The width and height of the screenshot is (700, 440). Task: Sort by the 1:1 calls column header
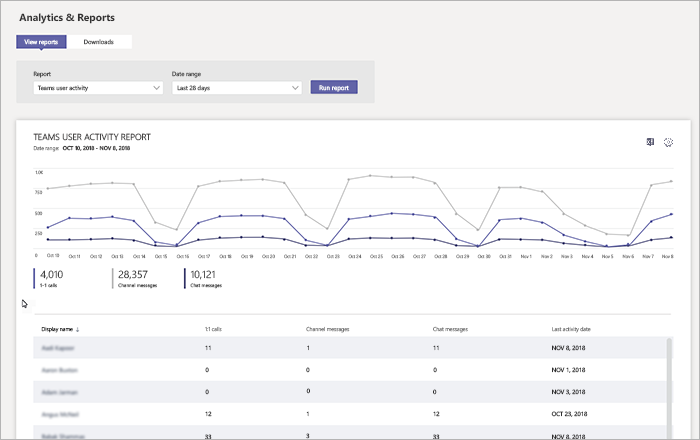[x=214, y=328]
